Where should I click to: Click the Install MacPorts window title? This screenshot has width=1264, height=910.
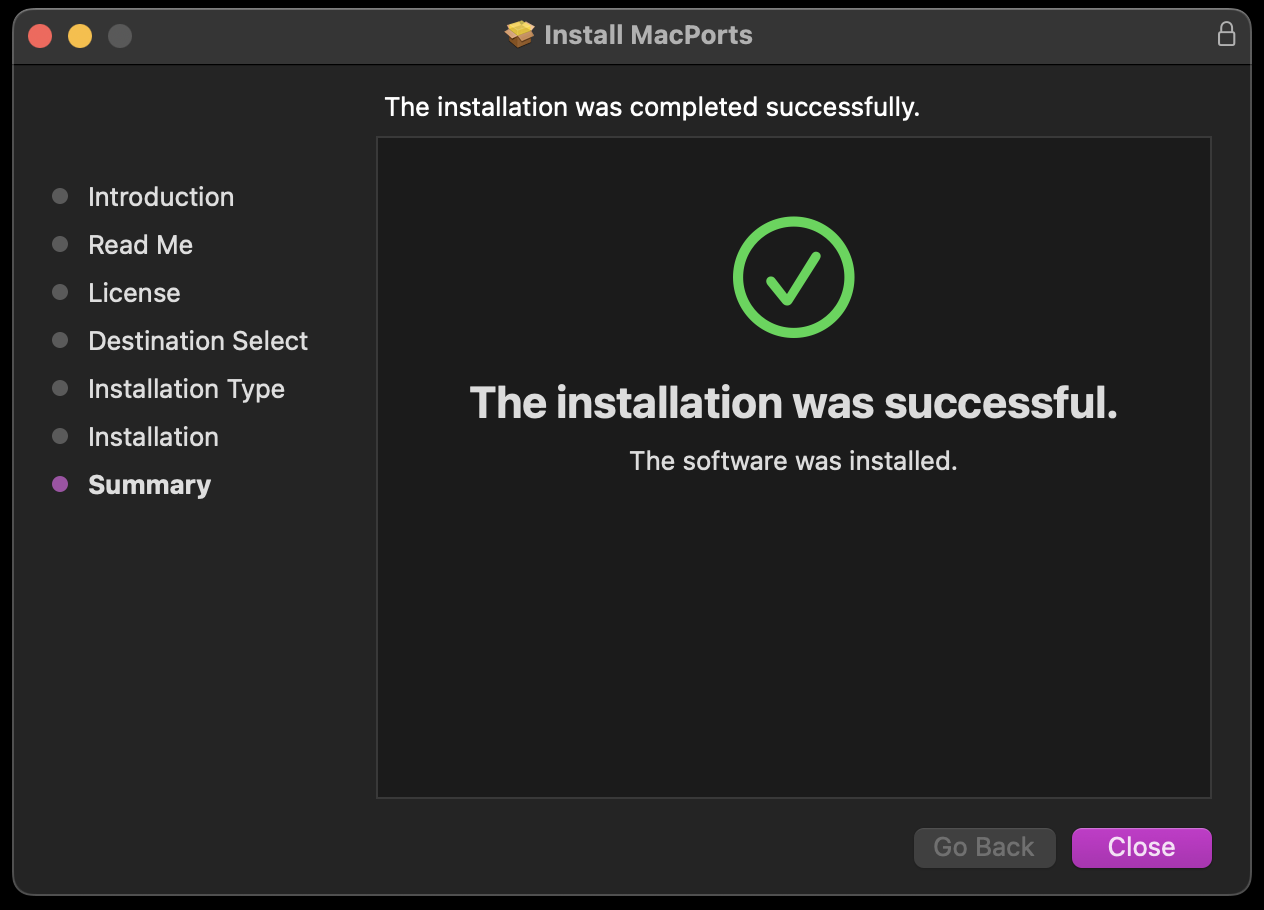pos(648,35)
